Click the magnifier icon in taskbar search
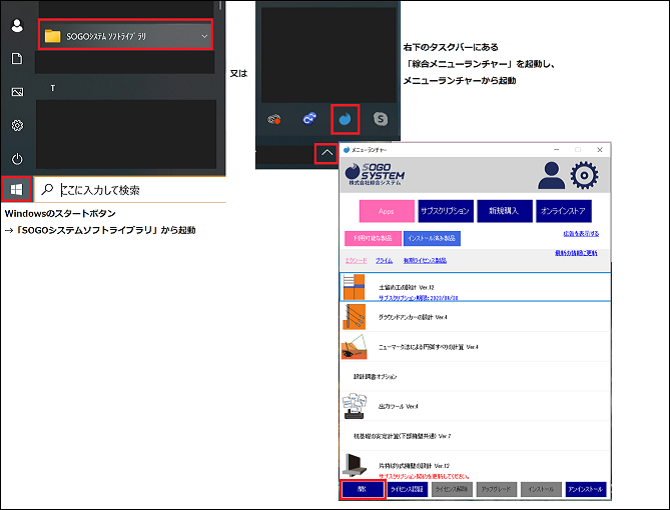The width and height of the screenshot is (670, 510). [x=47, y=189]
